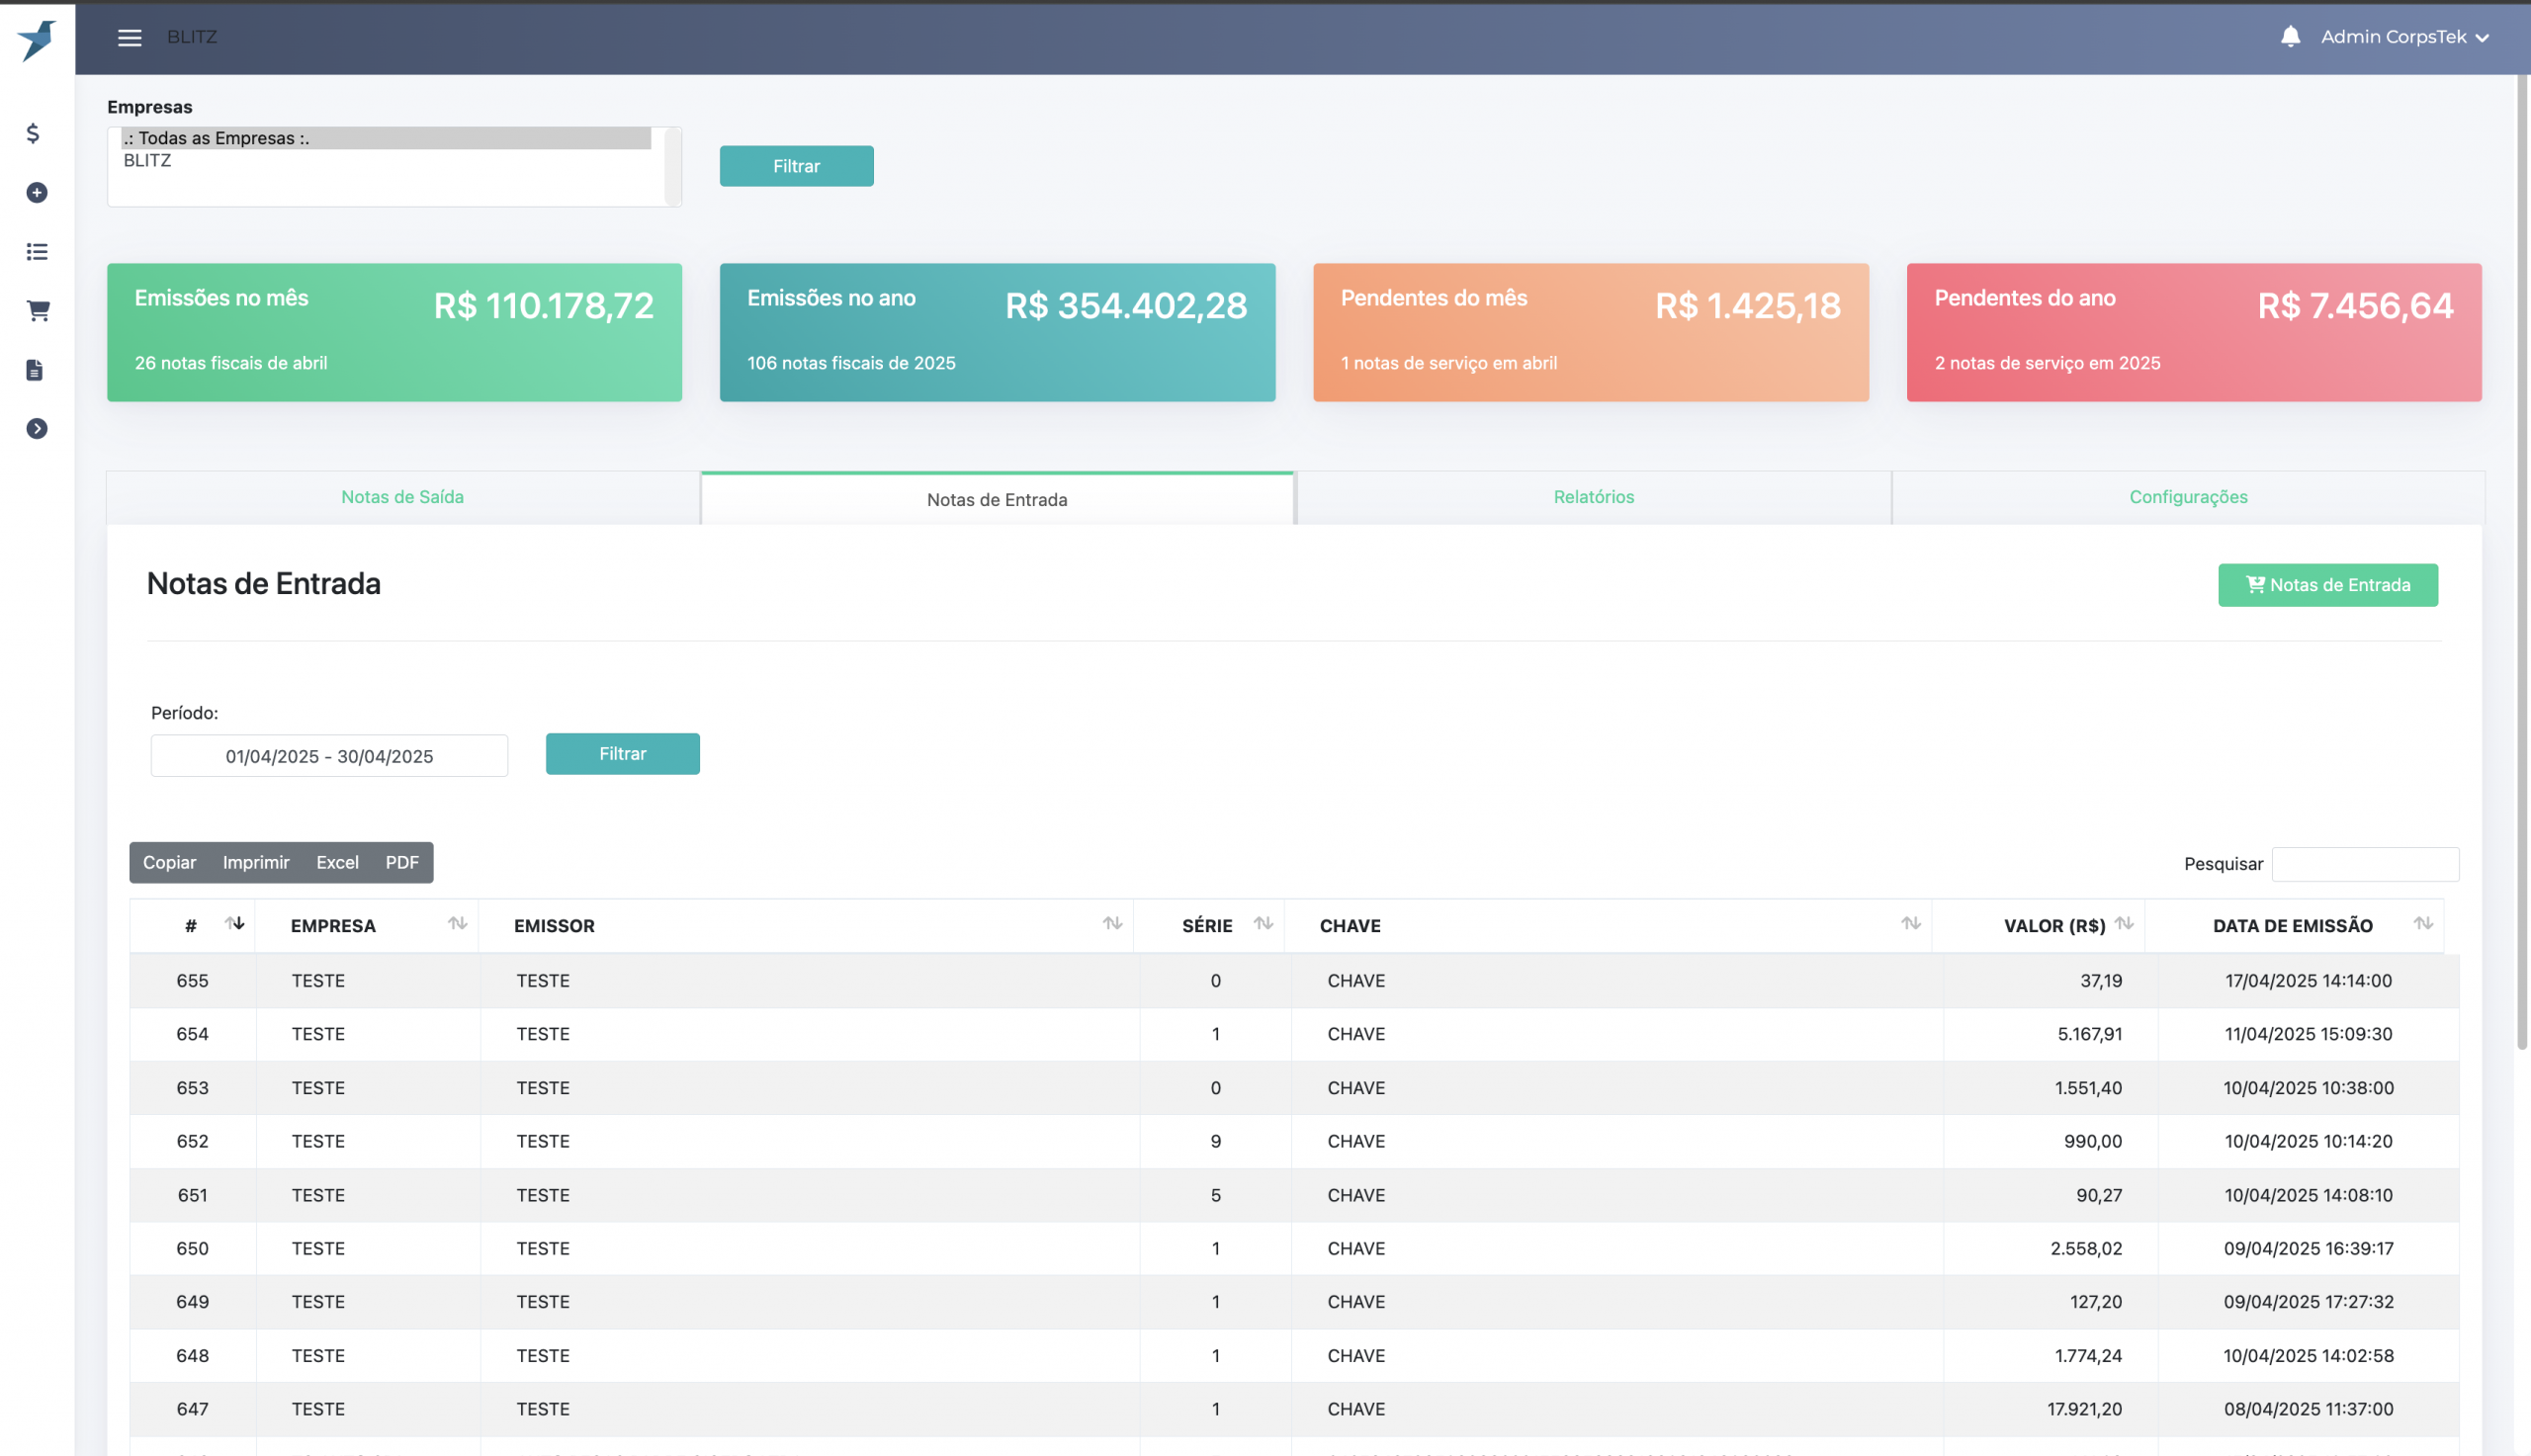Click the arrow circle sidebar icon
Screen dimensions: 2531x1456
coord(37,428)
